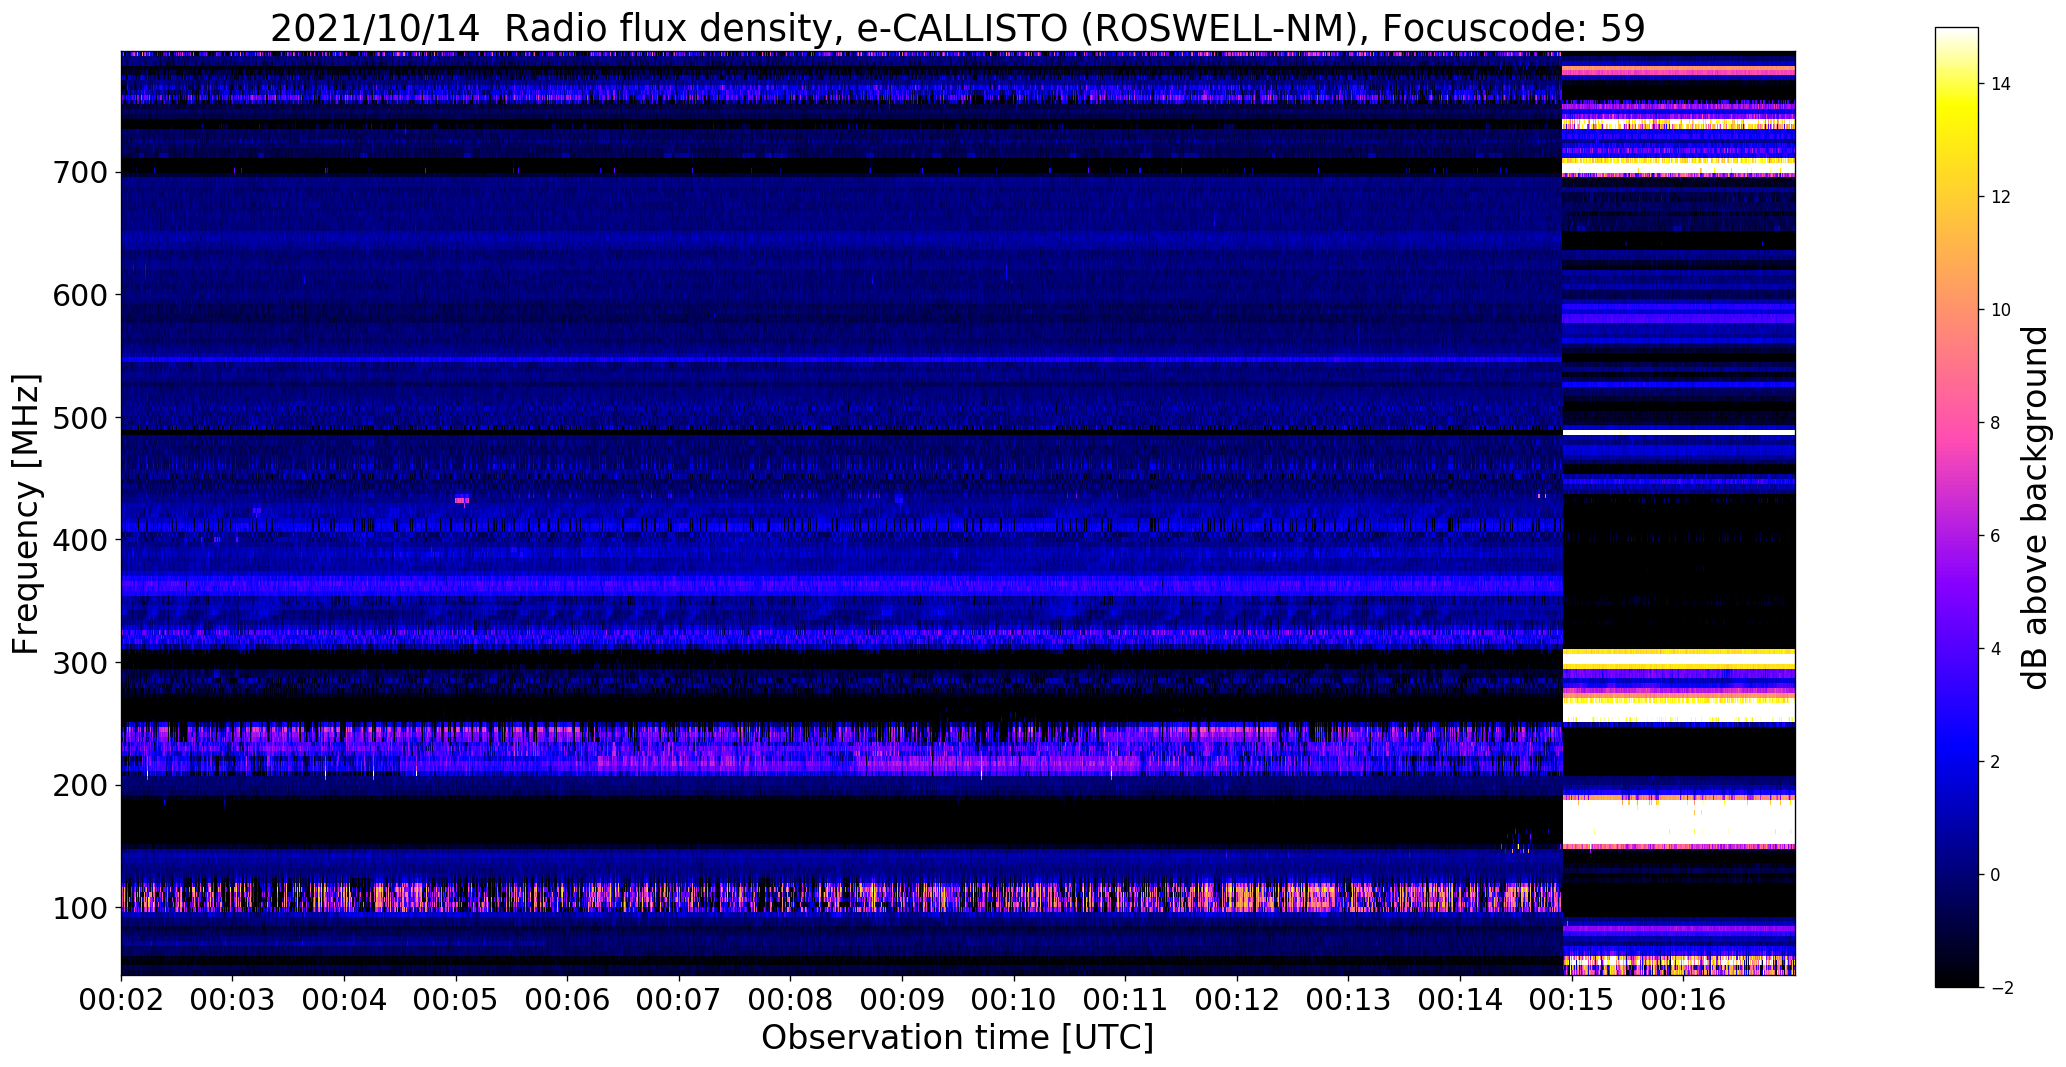Click the 00:05 time tick label

pos(456,998)
